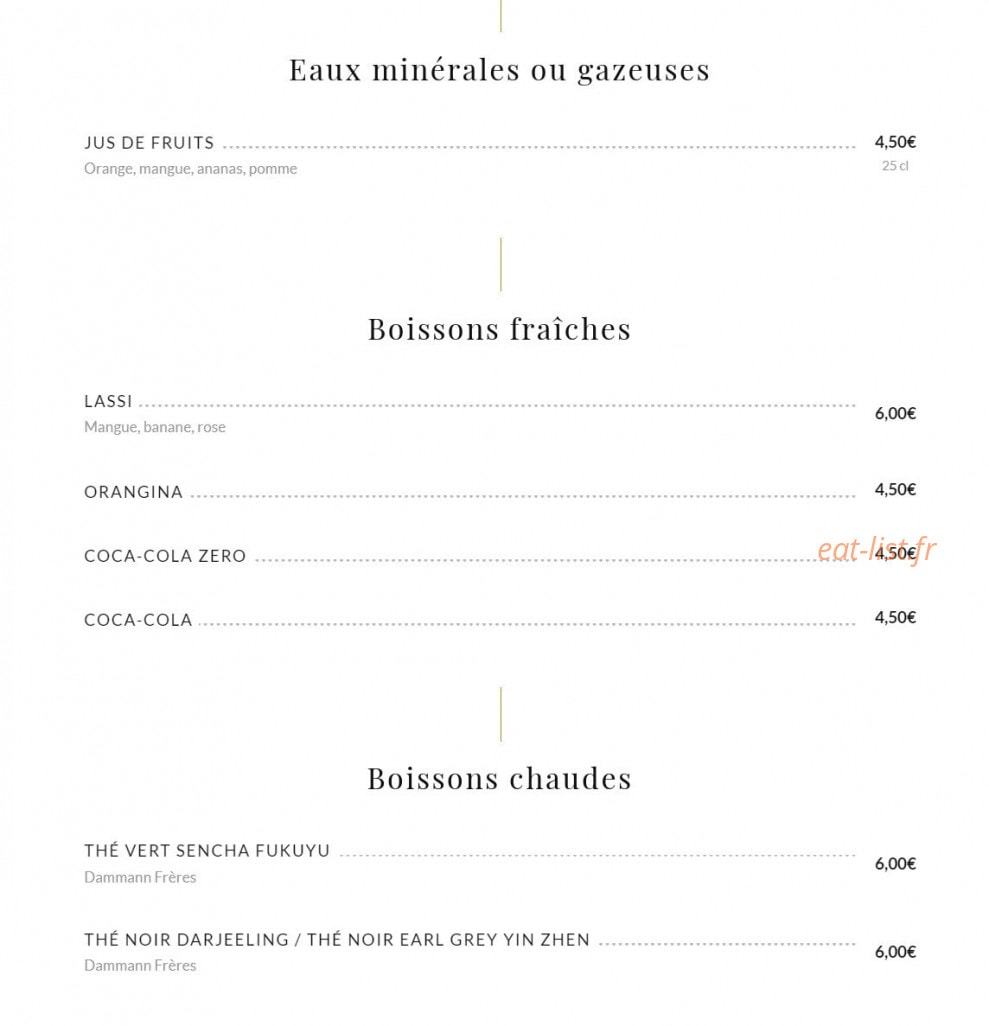The image size is (989, 1026).
Task: Click the 25 cl volume label
Action: (895, 166)
